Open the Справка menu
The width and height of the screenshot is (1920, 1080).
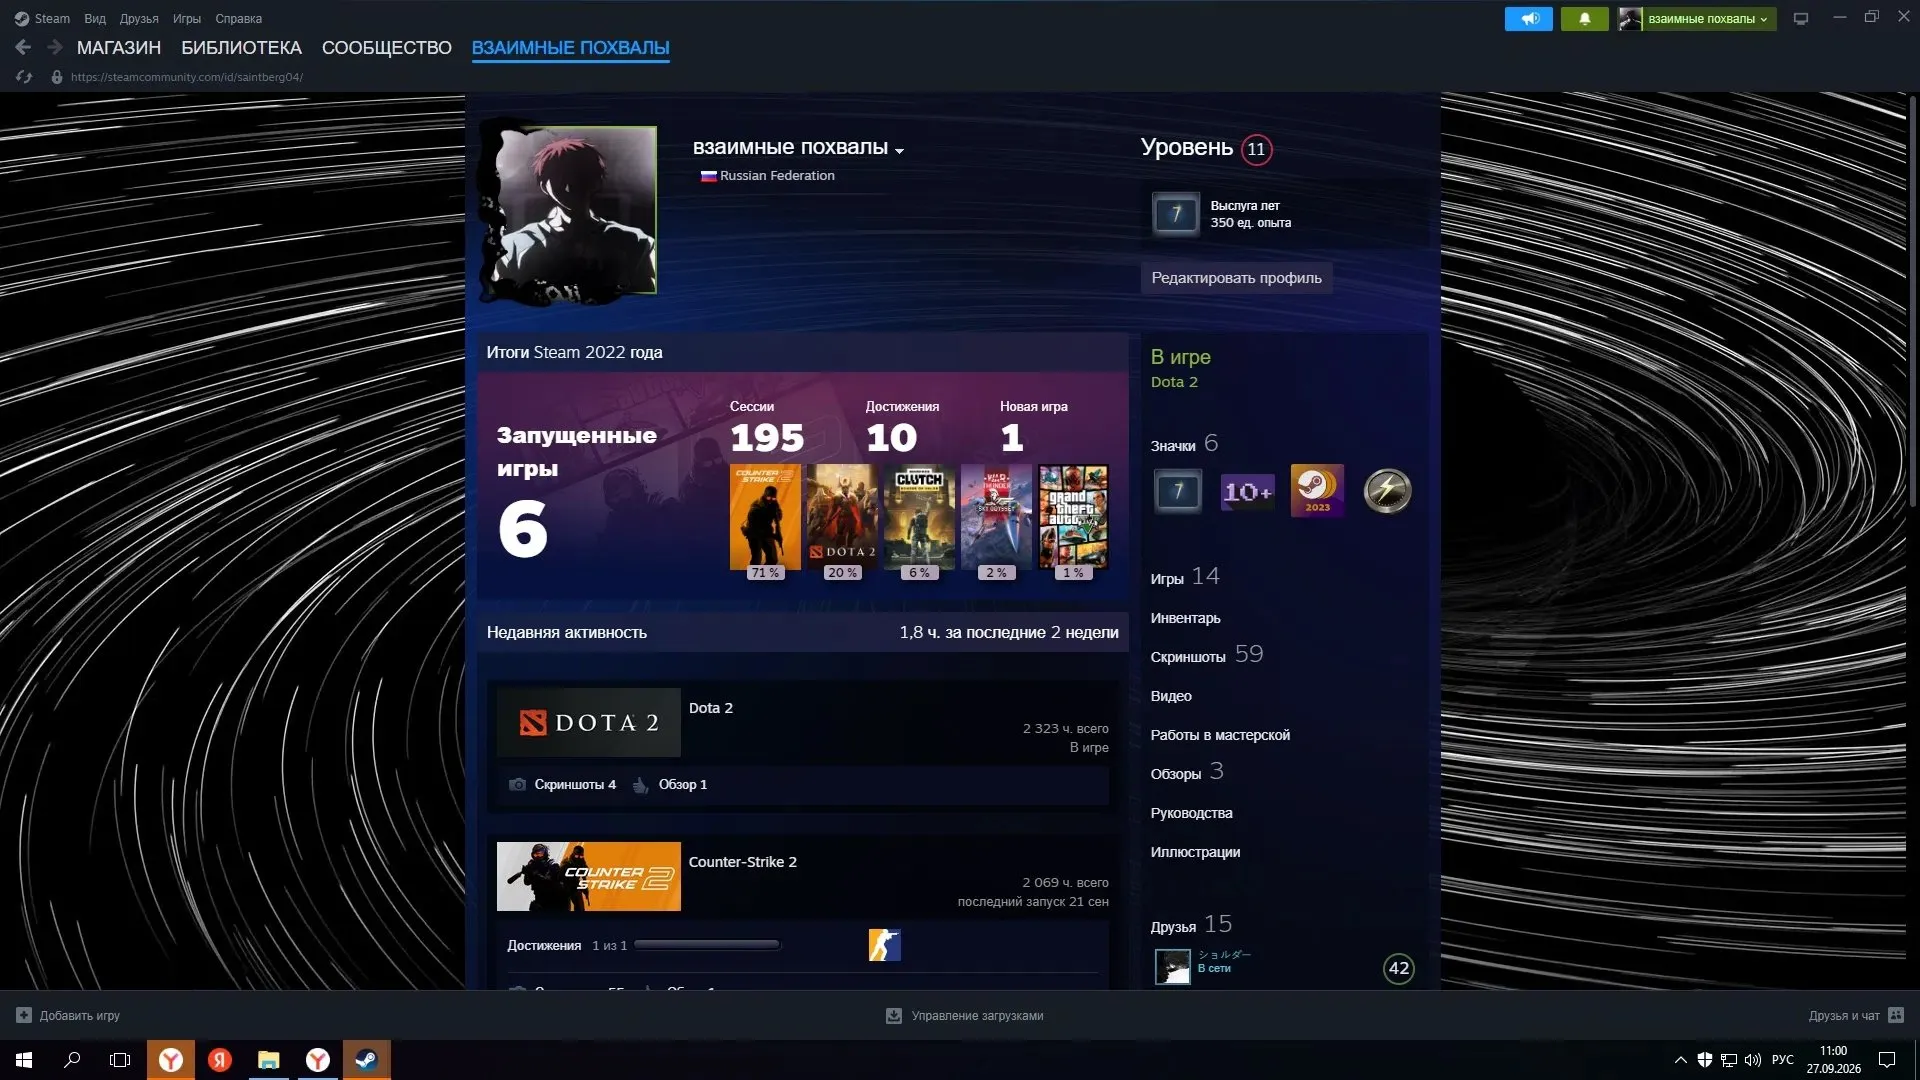238,18
